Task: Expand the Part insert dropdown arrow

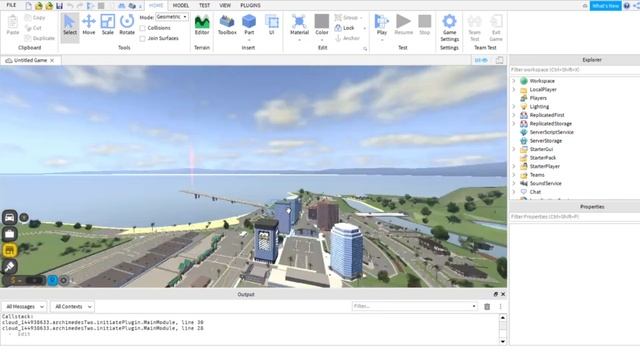Action: pyautogui.click(x=249, y=40)
